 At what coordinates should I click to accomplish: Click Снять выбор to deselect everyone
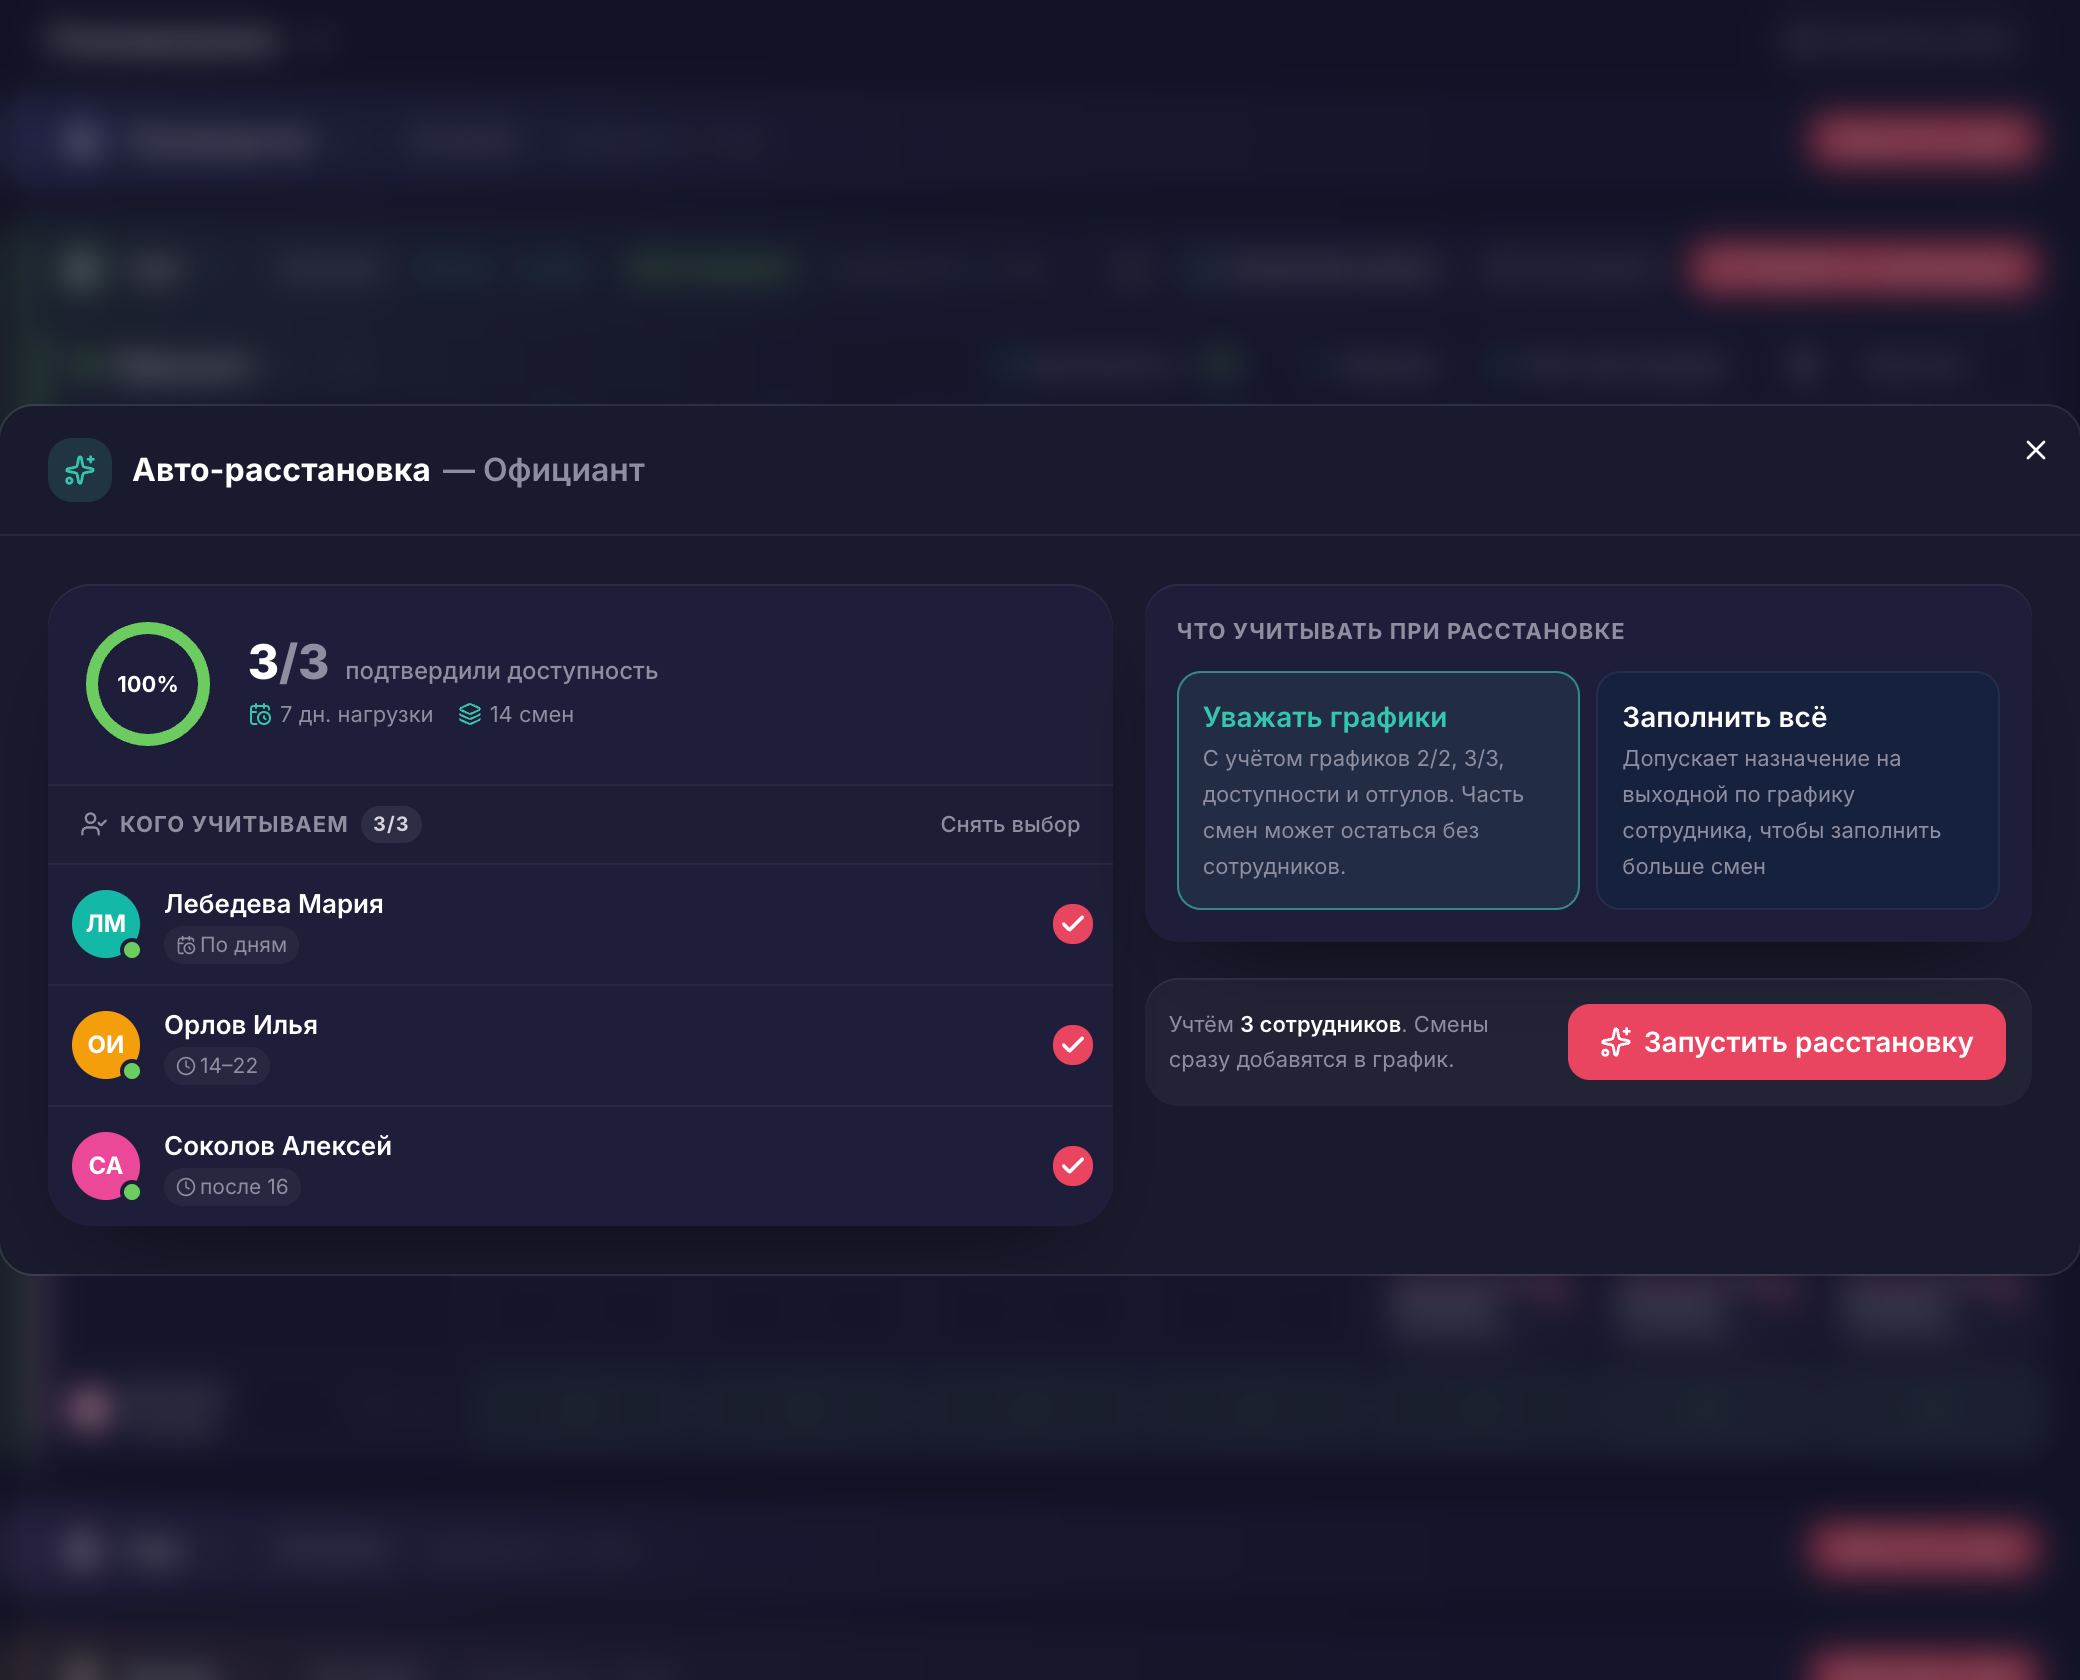click(x=1010, y=824)
